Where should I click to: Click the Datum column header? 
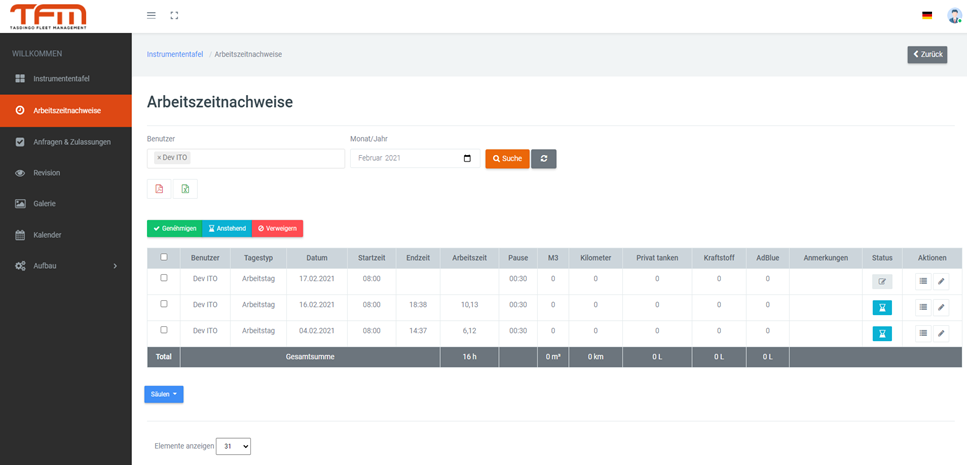tap(317, 258)
